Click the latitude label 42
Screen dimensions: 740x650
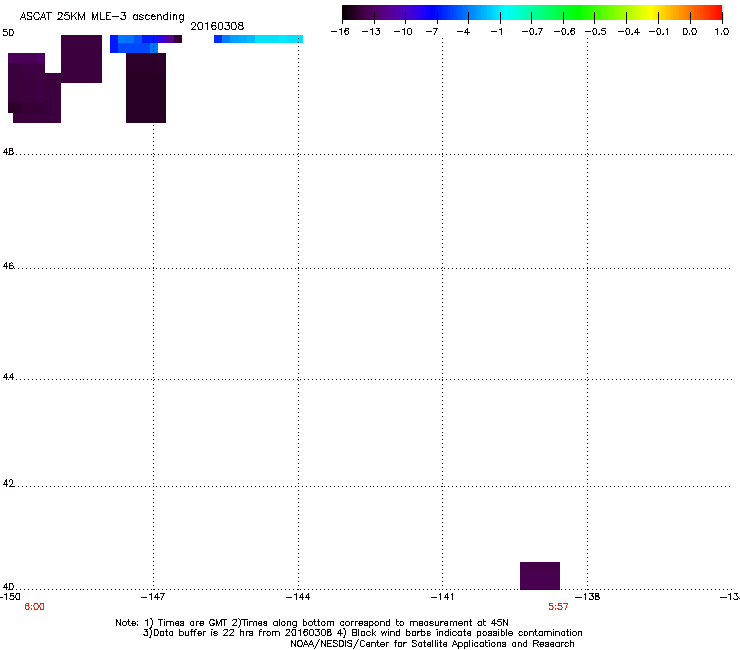[8, 483]
